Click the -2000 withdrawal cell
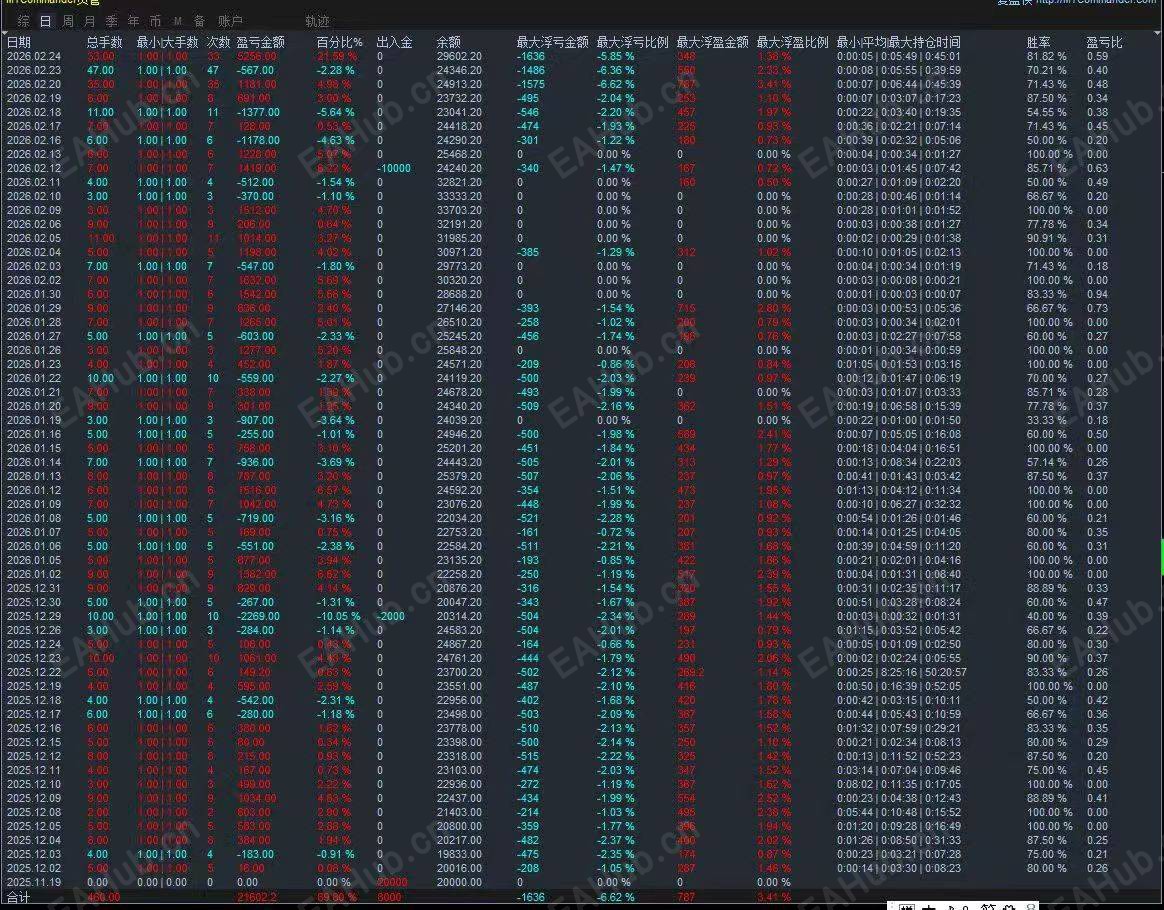 (x=390, y=616)
